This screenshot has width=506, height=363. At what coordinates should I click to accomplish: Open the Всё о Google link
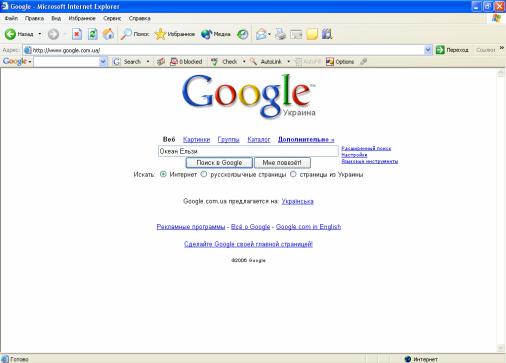pyautogui.click(x=250, y=227)
